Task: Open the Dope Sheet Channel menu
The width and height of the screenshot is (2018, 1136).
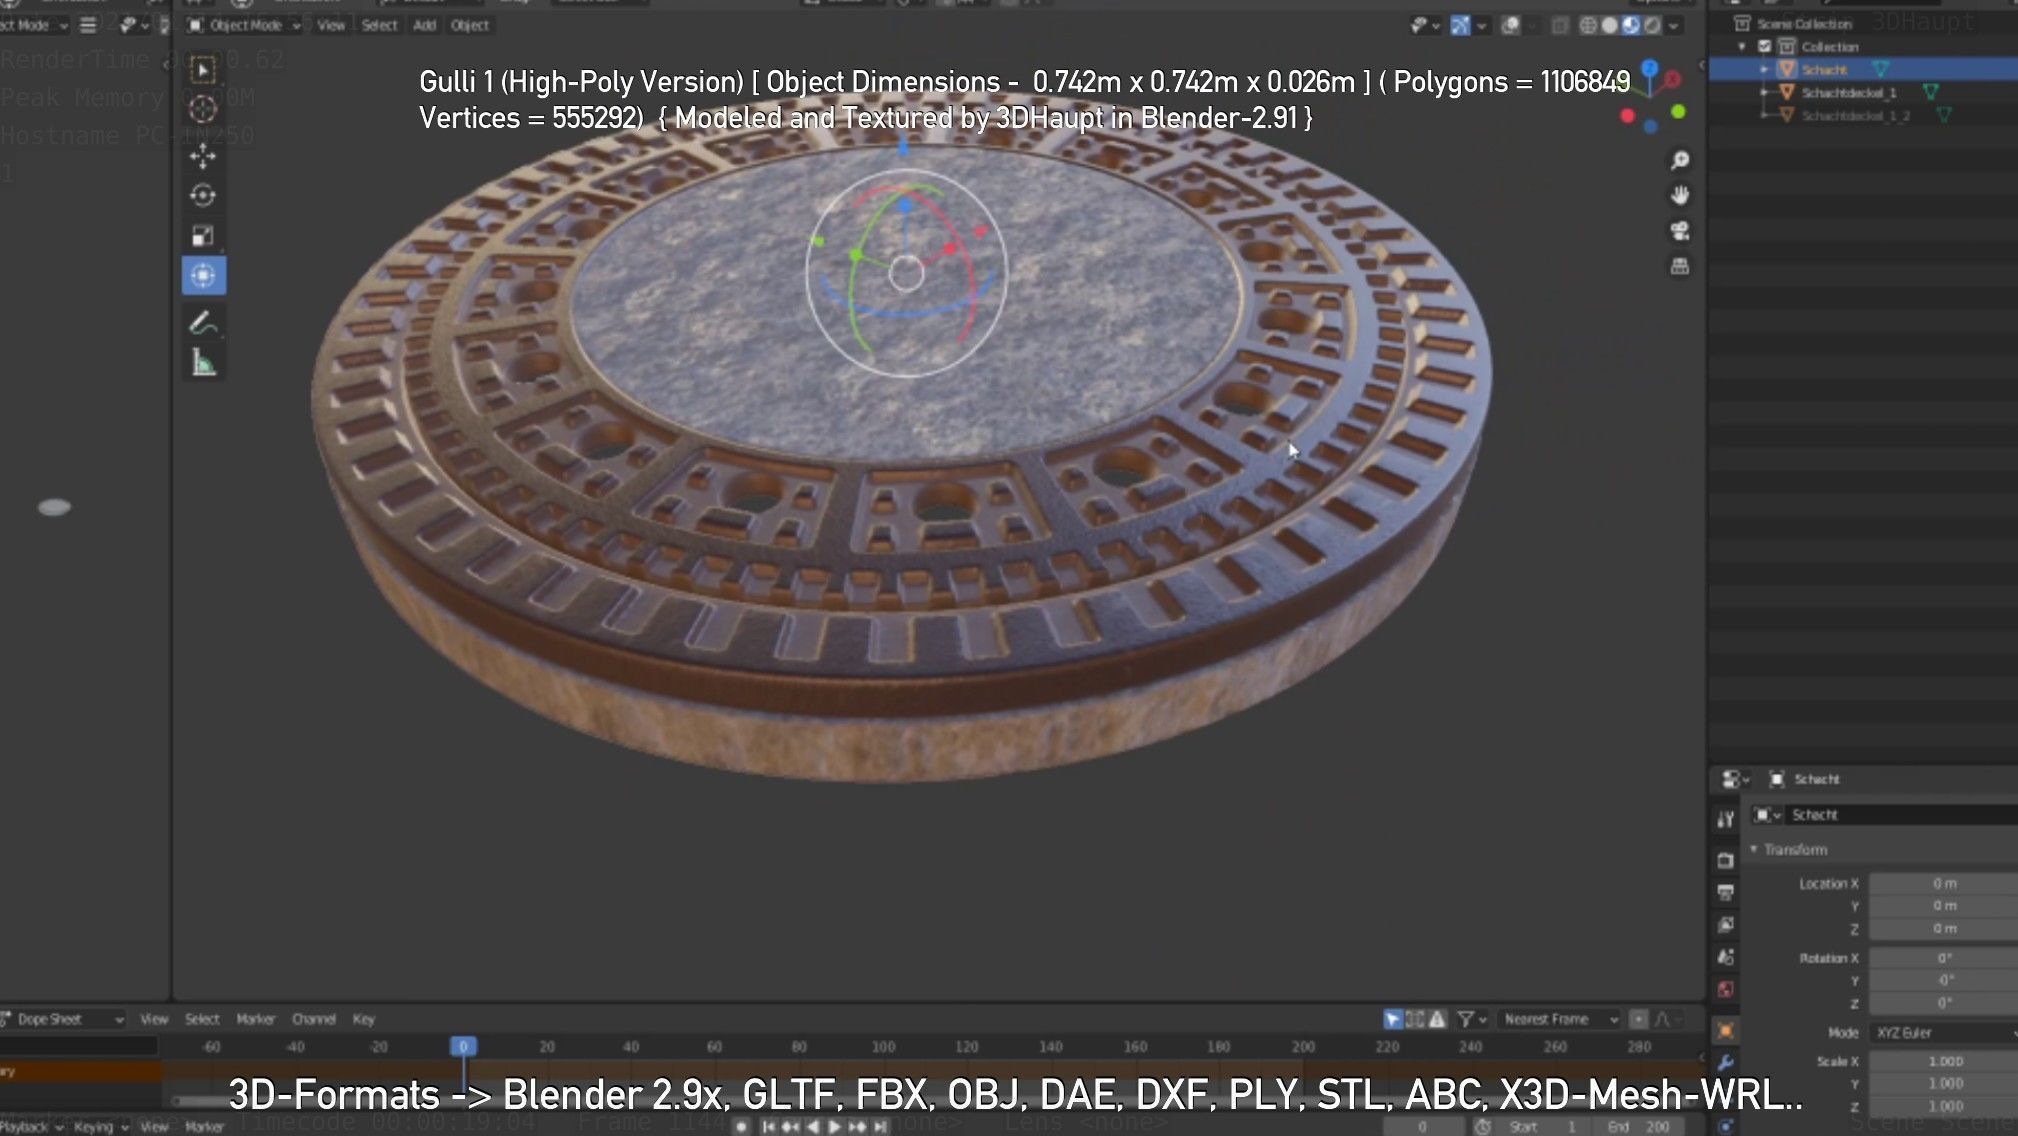Action: (x=314, y=1019)
